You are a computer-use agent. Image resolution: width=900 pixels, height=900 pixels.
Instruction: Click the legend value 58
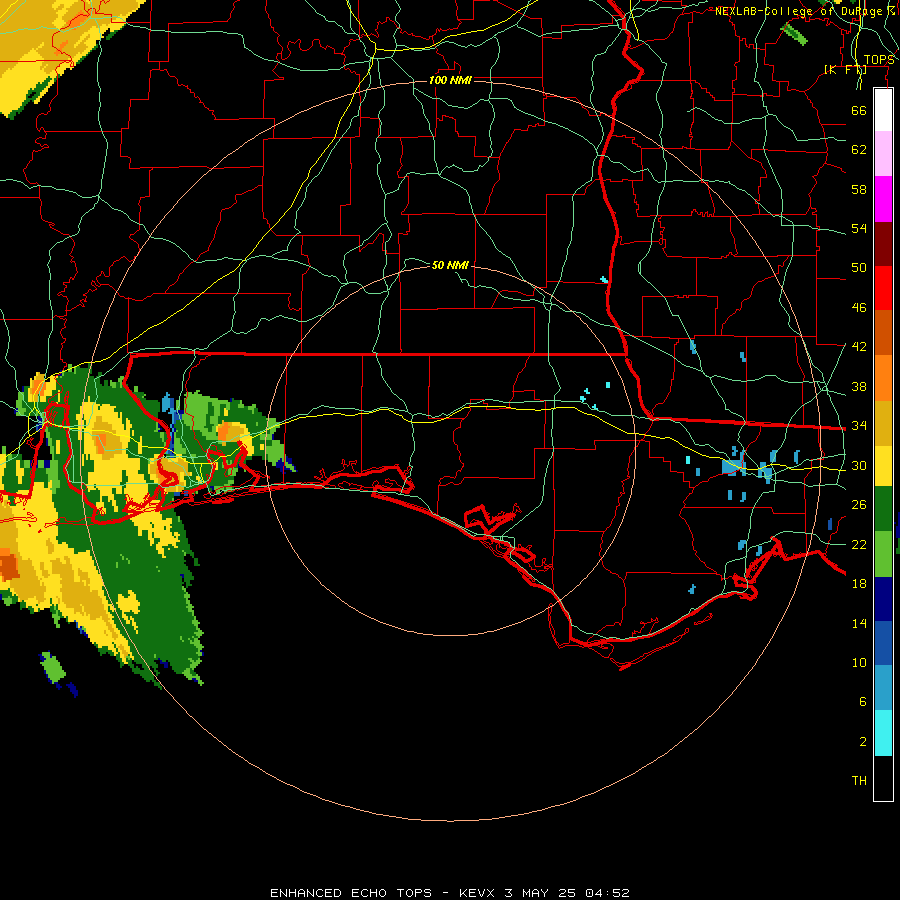point(859,189)
